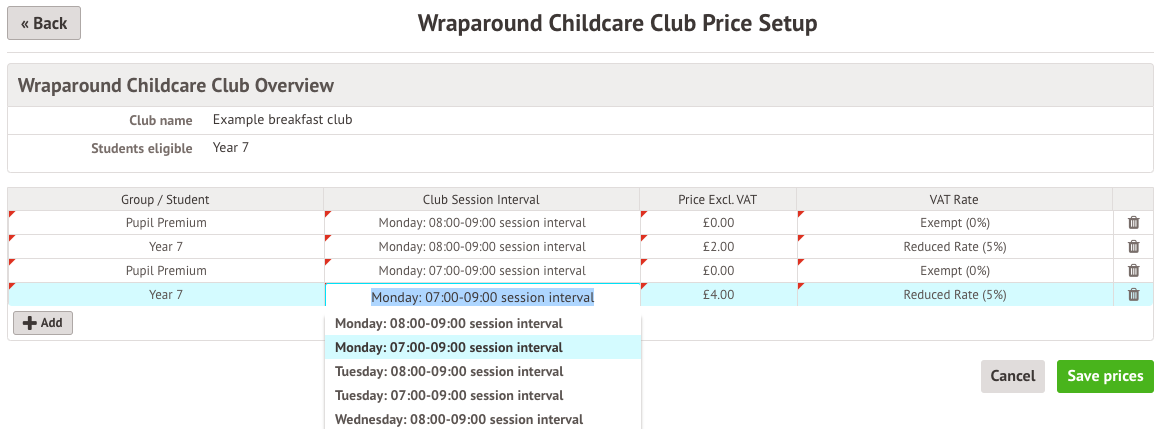Go back using the « Back button
Viewport: 1159px width, 429px height.
click(x=44, y=23)
